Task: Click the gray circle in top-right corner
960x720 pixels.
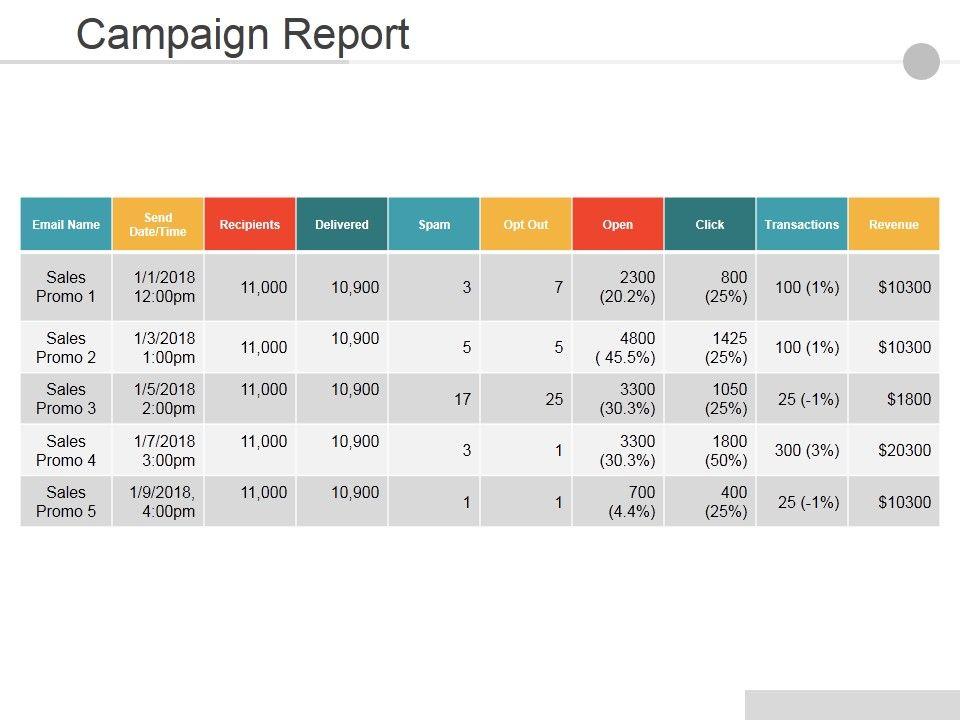Action: (x=921, y=61)
